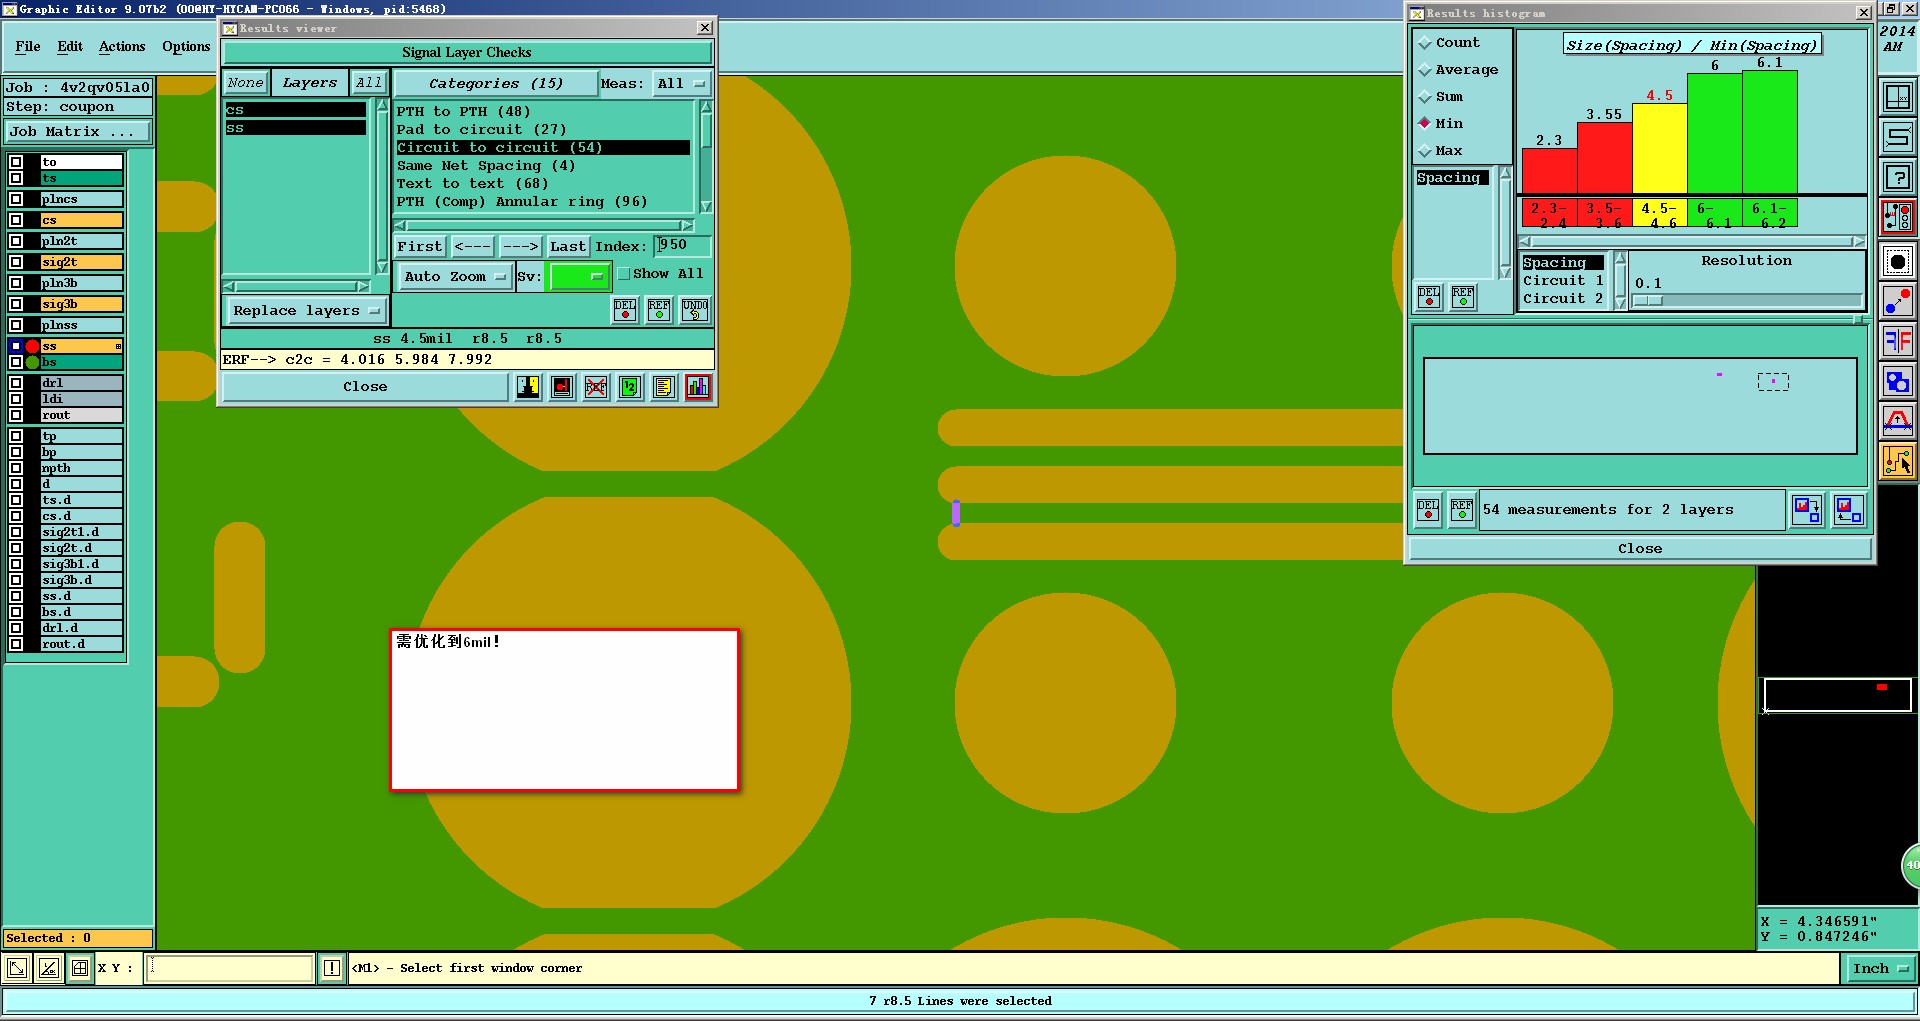1920x1021 pixels.
Task: Toggle the checkbox for layer rout
Action: click(x=16, y=415)
